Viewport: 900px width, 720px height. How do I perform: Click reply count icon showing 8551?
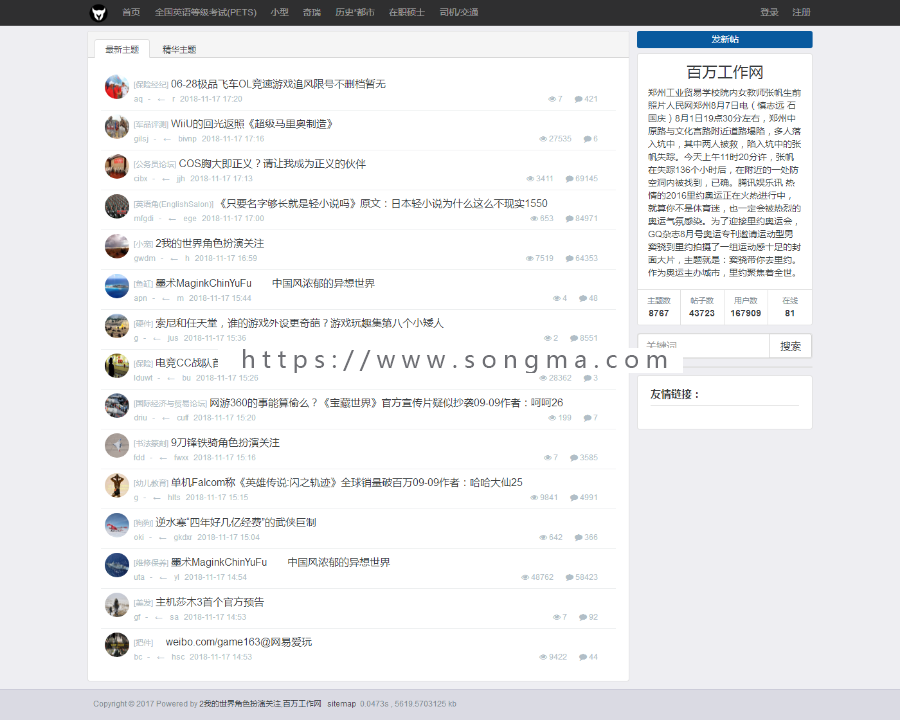pos(574,338)
